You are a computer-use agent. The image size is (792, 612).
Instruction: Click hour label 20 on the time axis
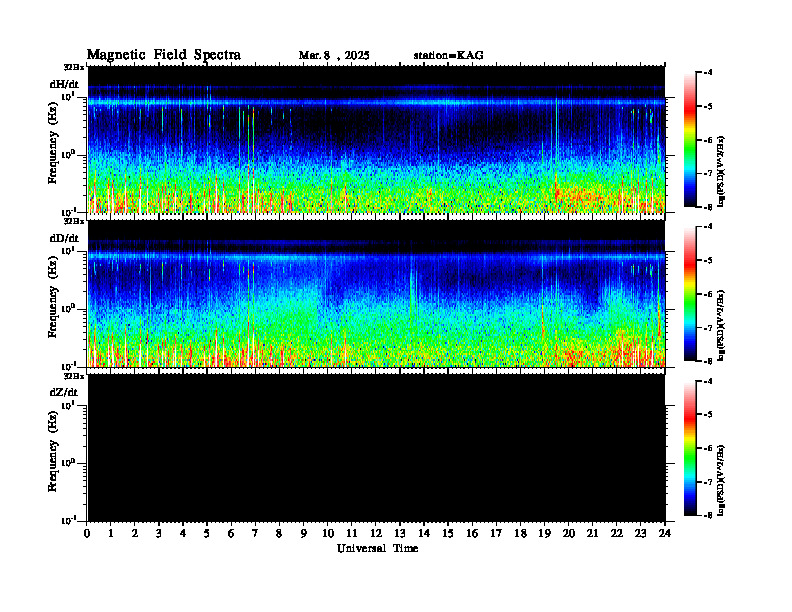point(568,534)
